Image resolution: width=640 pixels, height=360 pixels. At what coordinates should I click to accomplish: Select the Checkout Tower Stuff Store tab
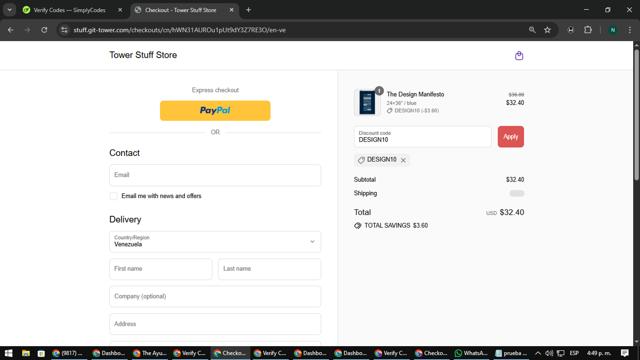(180, 10)
